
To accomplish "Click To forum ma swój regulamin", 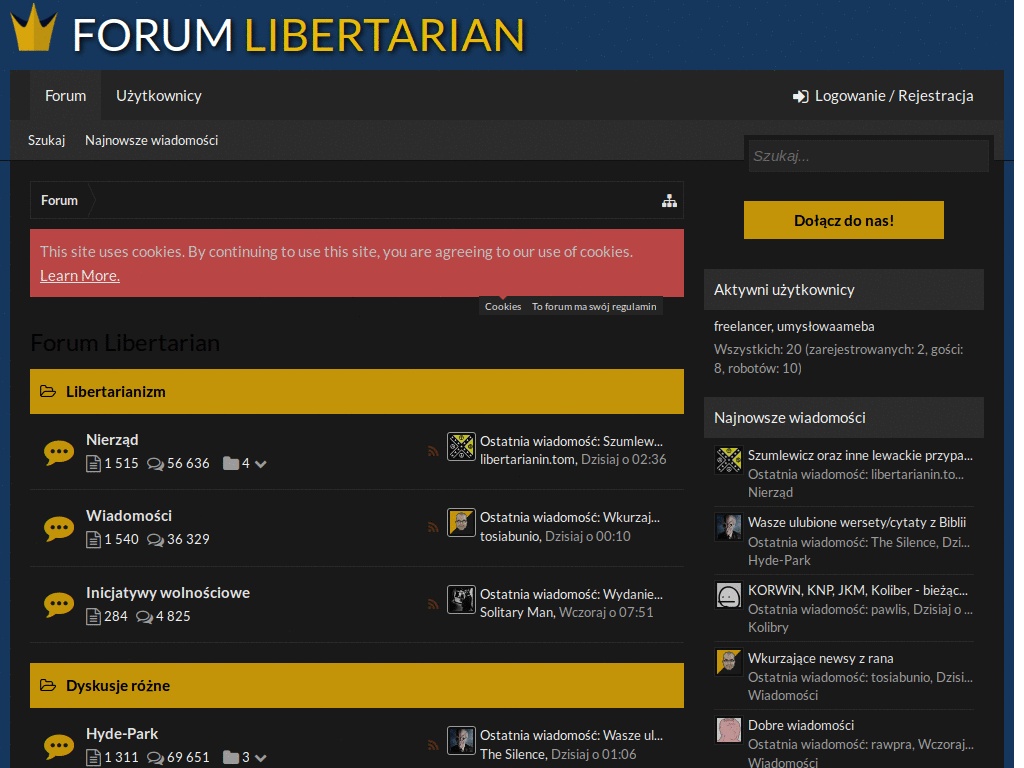I will point(594,306).
